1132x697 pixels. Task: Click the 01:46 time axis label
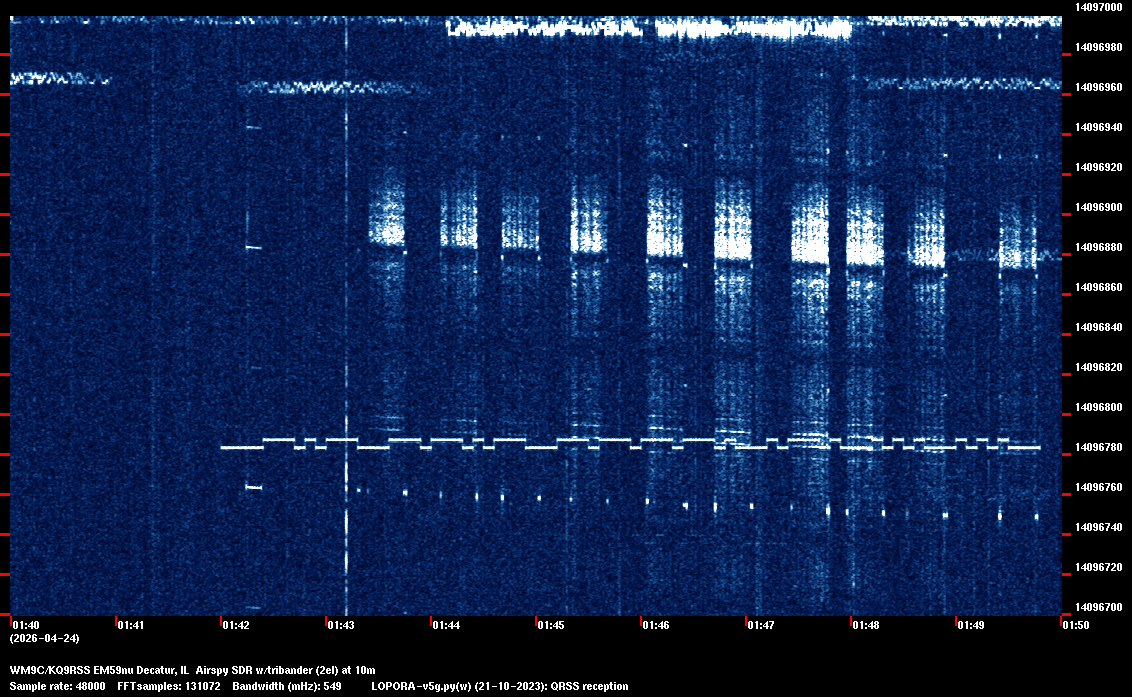[x=656, y=625]
